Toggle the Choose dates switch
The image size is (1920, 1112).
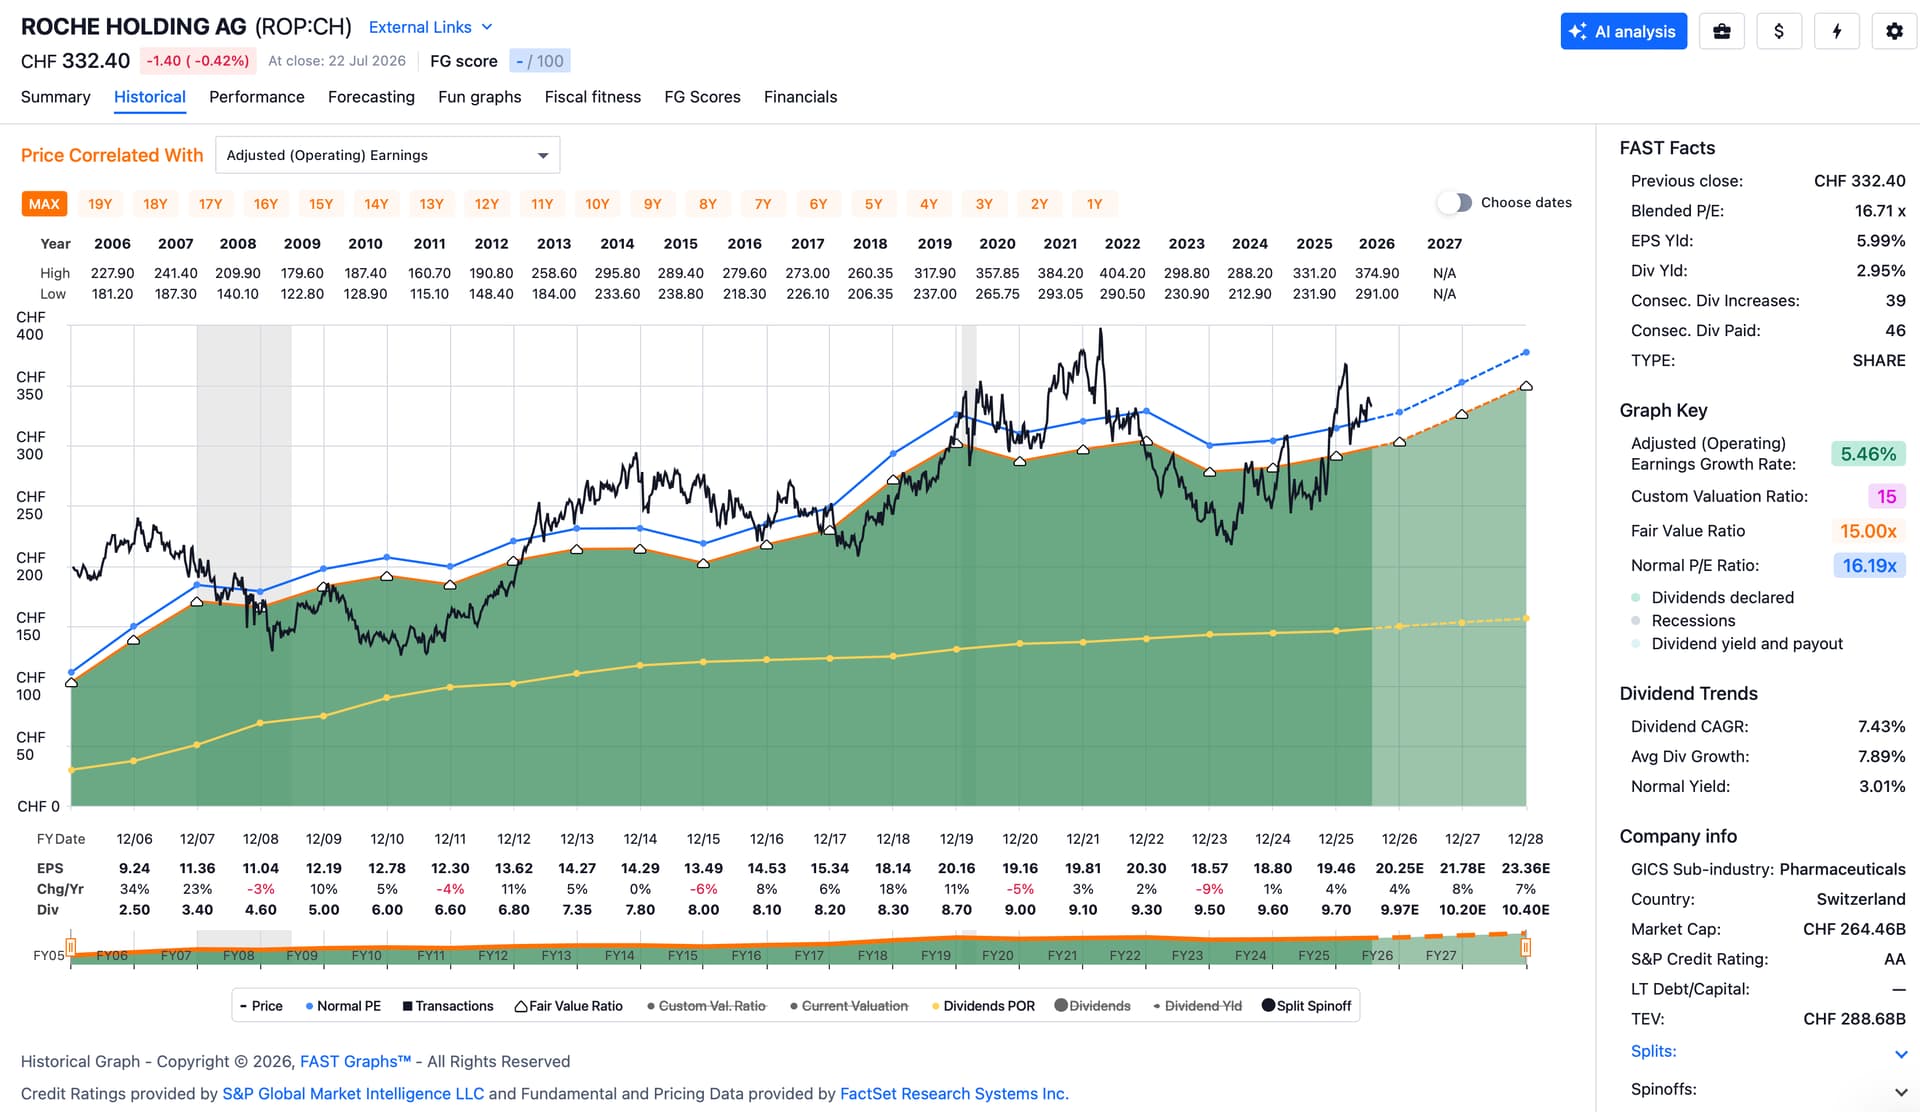[x=1455, y=203]
